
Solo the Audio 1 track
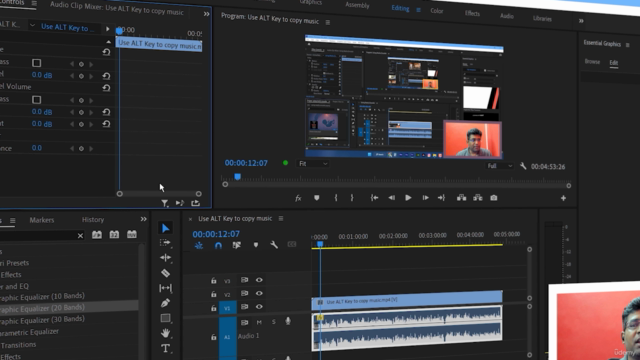tap(273, 322)
